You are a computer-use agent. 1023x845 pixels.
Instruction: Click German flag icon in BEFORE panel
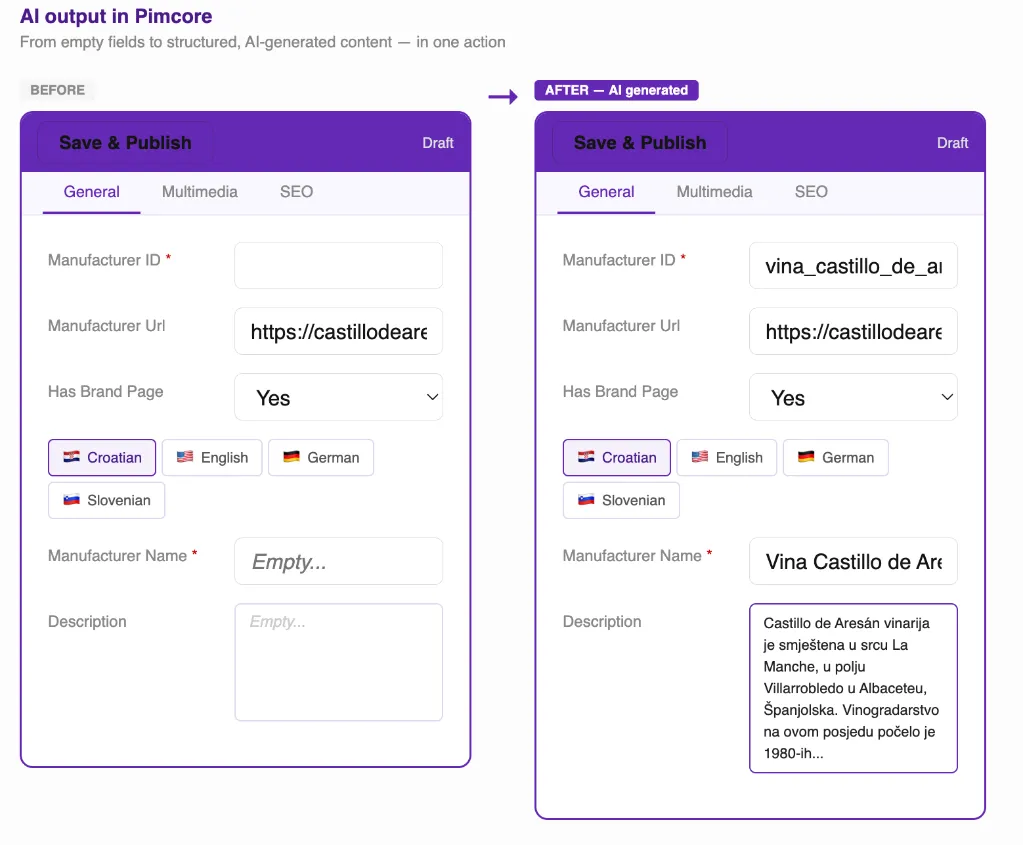291,457
